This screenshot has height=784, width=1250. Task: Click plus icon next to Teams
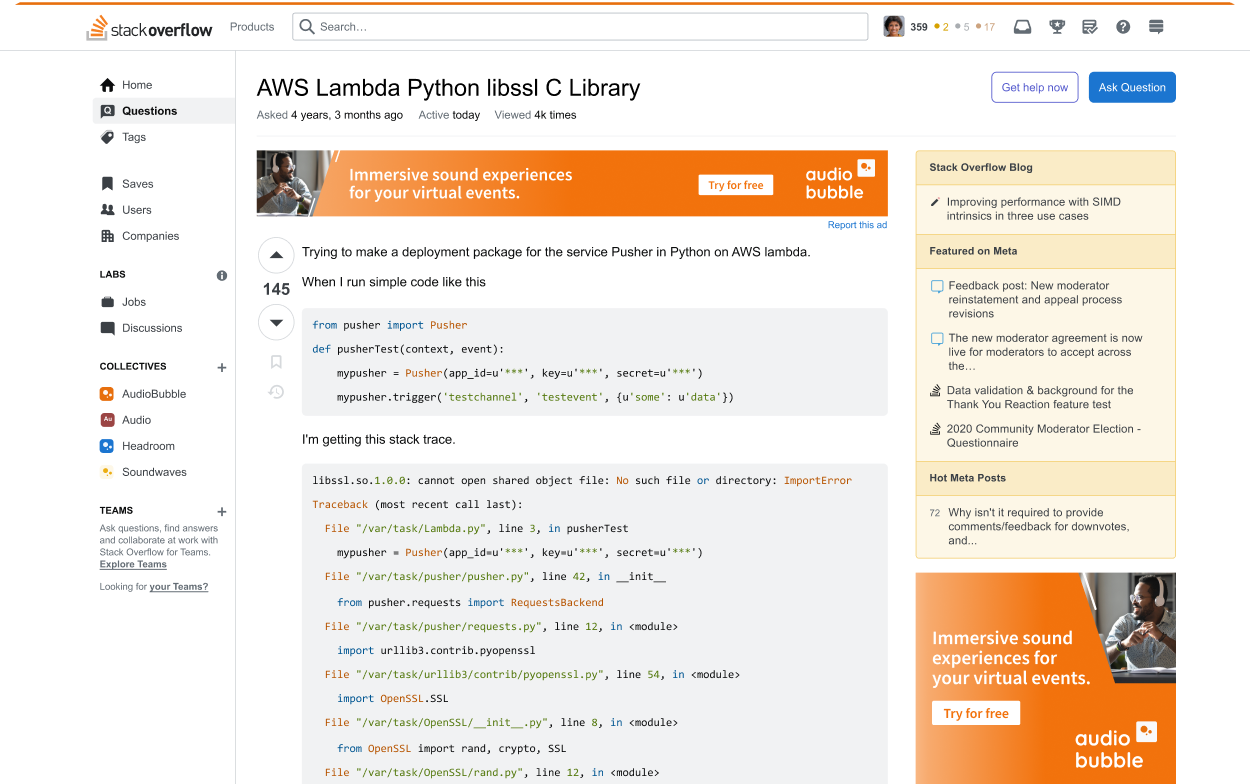(222, 512)
